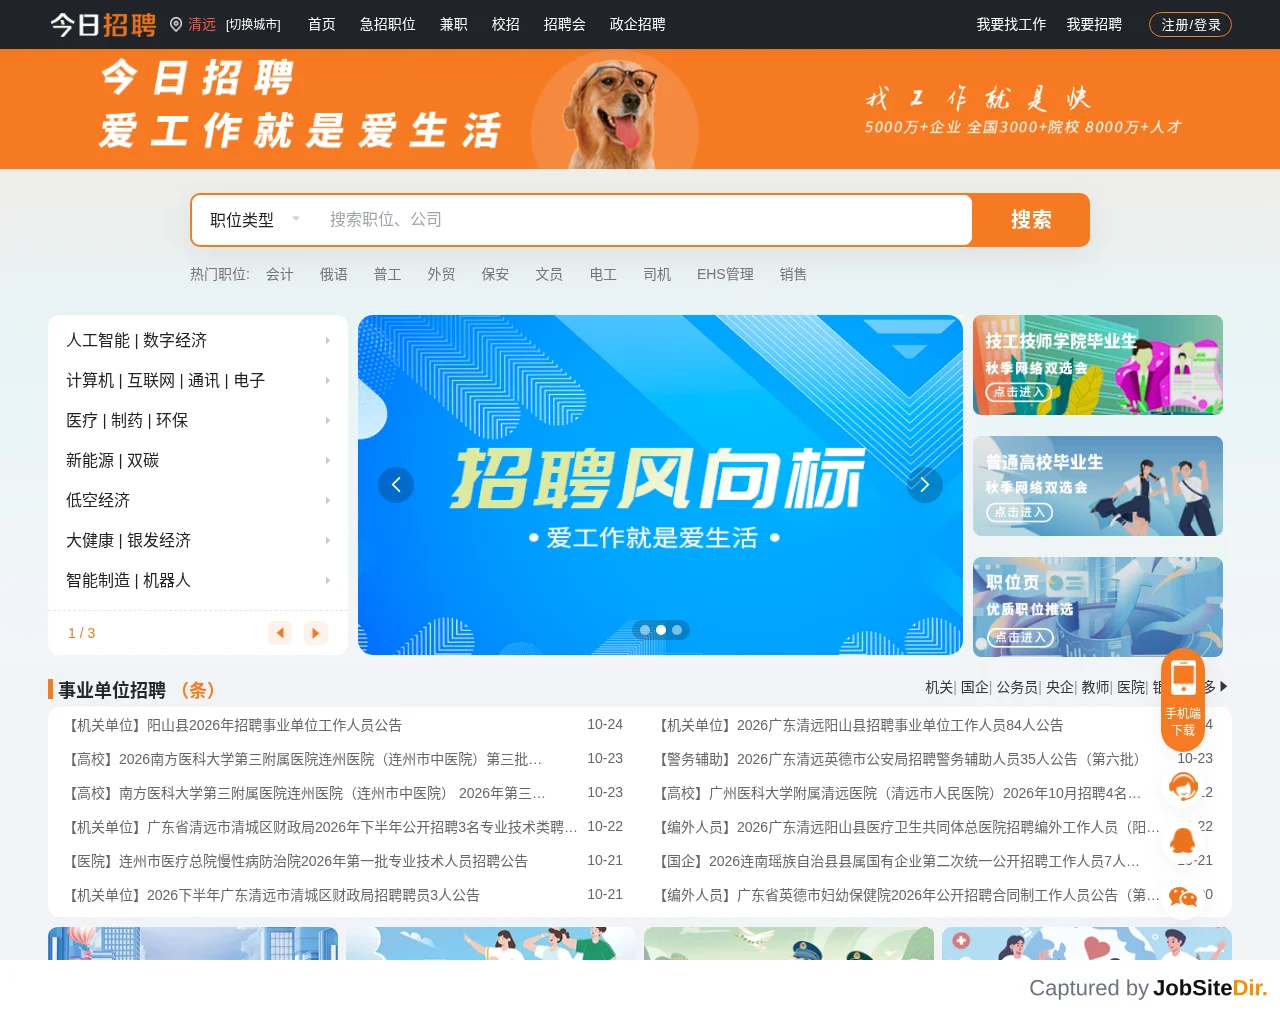Screen dimensions: 1280x1018
Task: Click the orange bell notification icon
Action: (x=1183, y=841)
